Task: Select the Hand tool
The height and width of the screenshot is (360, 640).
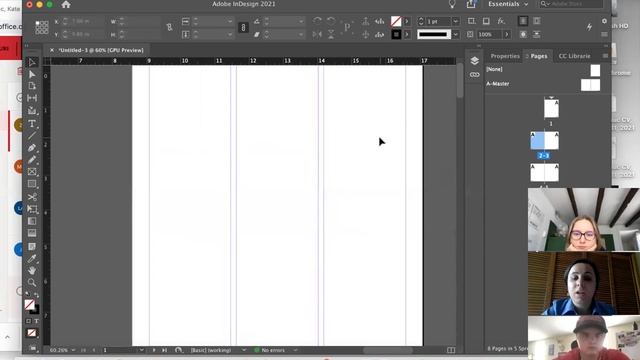Action: [x=32, y=270]
